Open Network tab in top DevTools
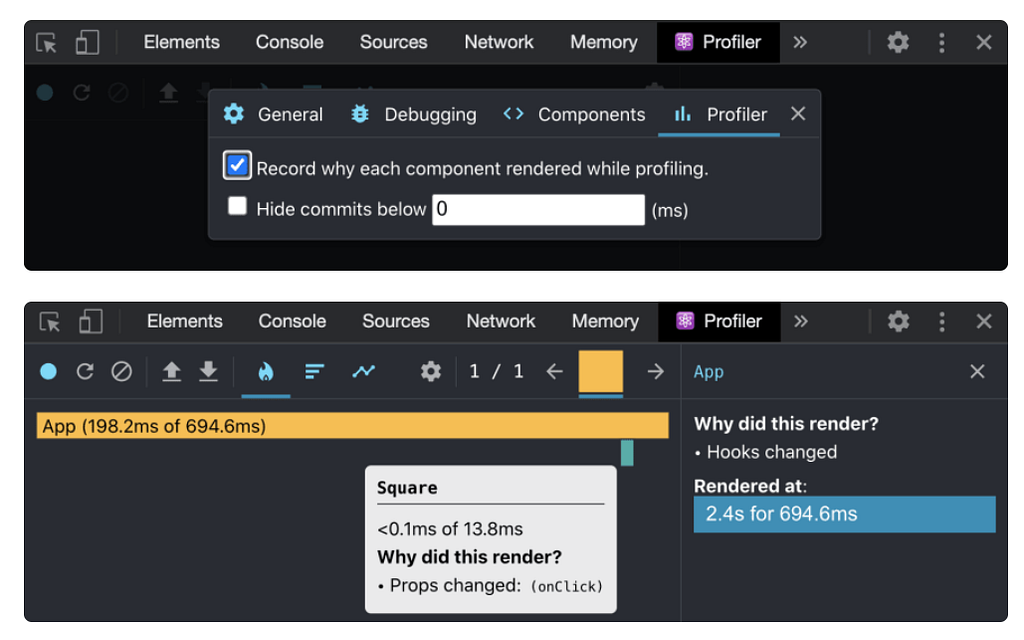Screen dimensions: 1024x640 pos(499,42)
